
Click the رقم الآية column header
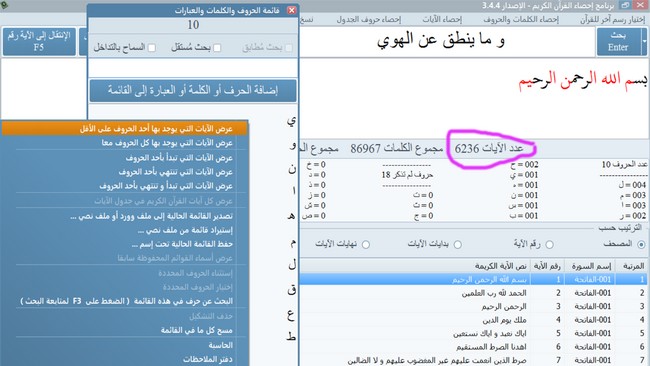click(x=547, y=266)
